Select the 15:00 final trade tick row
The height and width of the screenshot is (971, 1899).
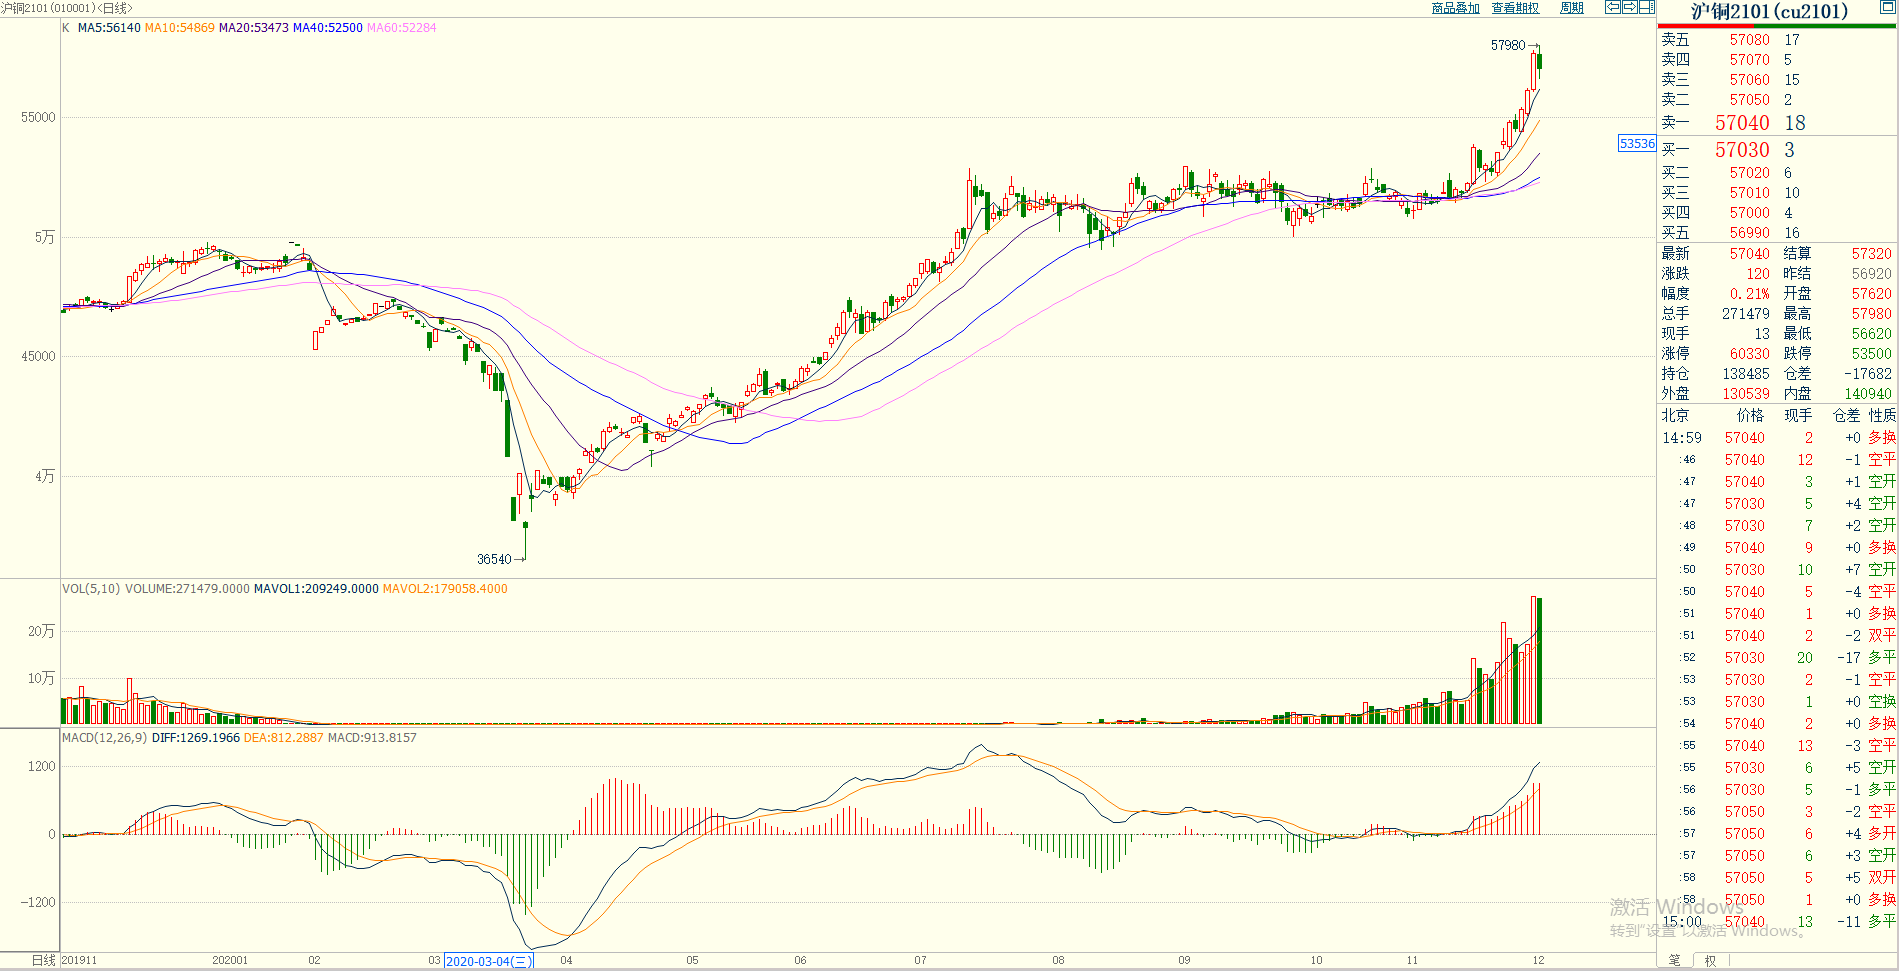(x=1778, y=922)
